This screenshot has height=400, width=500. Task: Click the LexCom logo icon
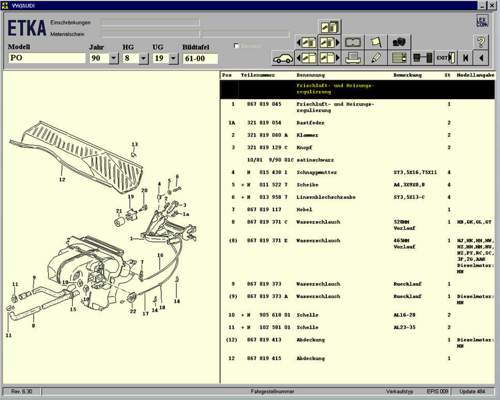click(482, 21)
